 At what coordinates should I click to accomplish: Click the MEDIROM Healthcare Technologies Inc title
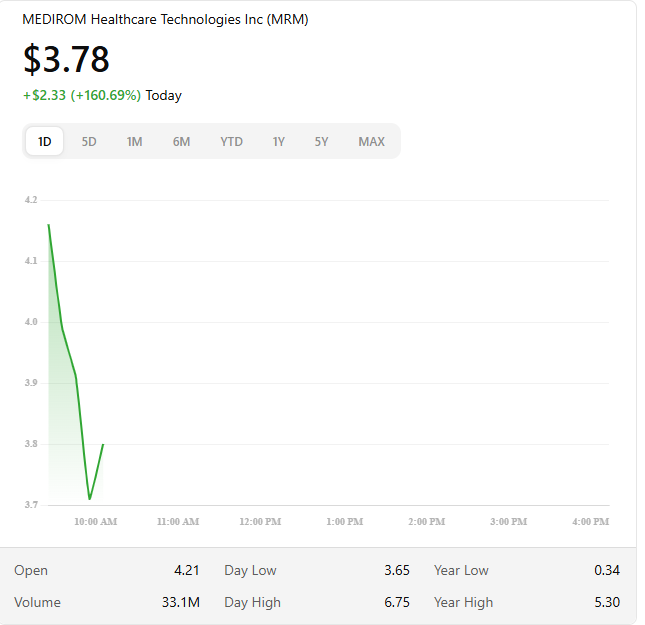(165, 19)
